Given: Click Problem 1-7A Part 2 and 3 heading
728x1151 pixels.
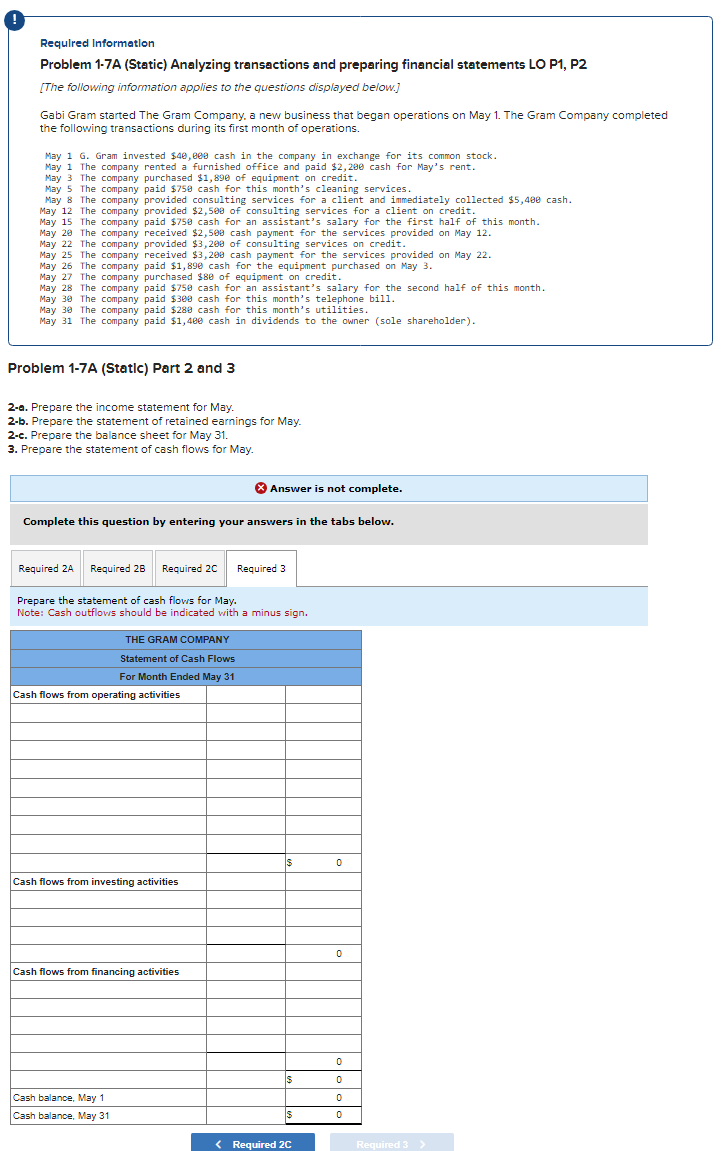Looking at the screenshot, I should click(x=121, y=368).
